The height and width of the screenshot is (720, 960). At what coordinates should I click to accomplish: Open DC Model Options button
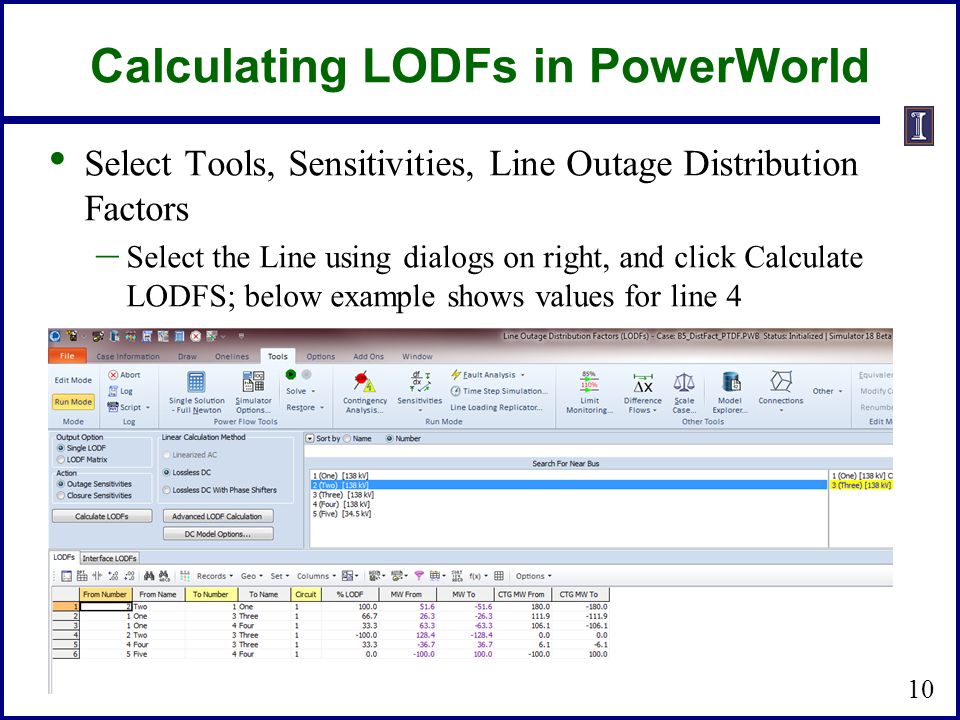pyautogui.click(x=217, y=534)
